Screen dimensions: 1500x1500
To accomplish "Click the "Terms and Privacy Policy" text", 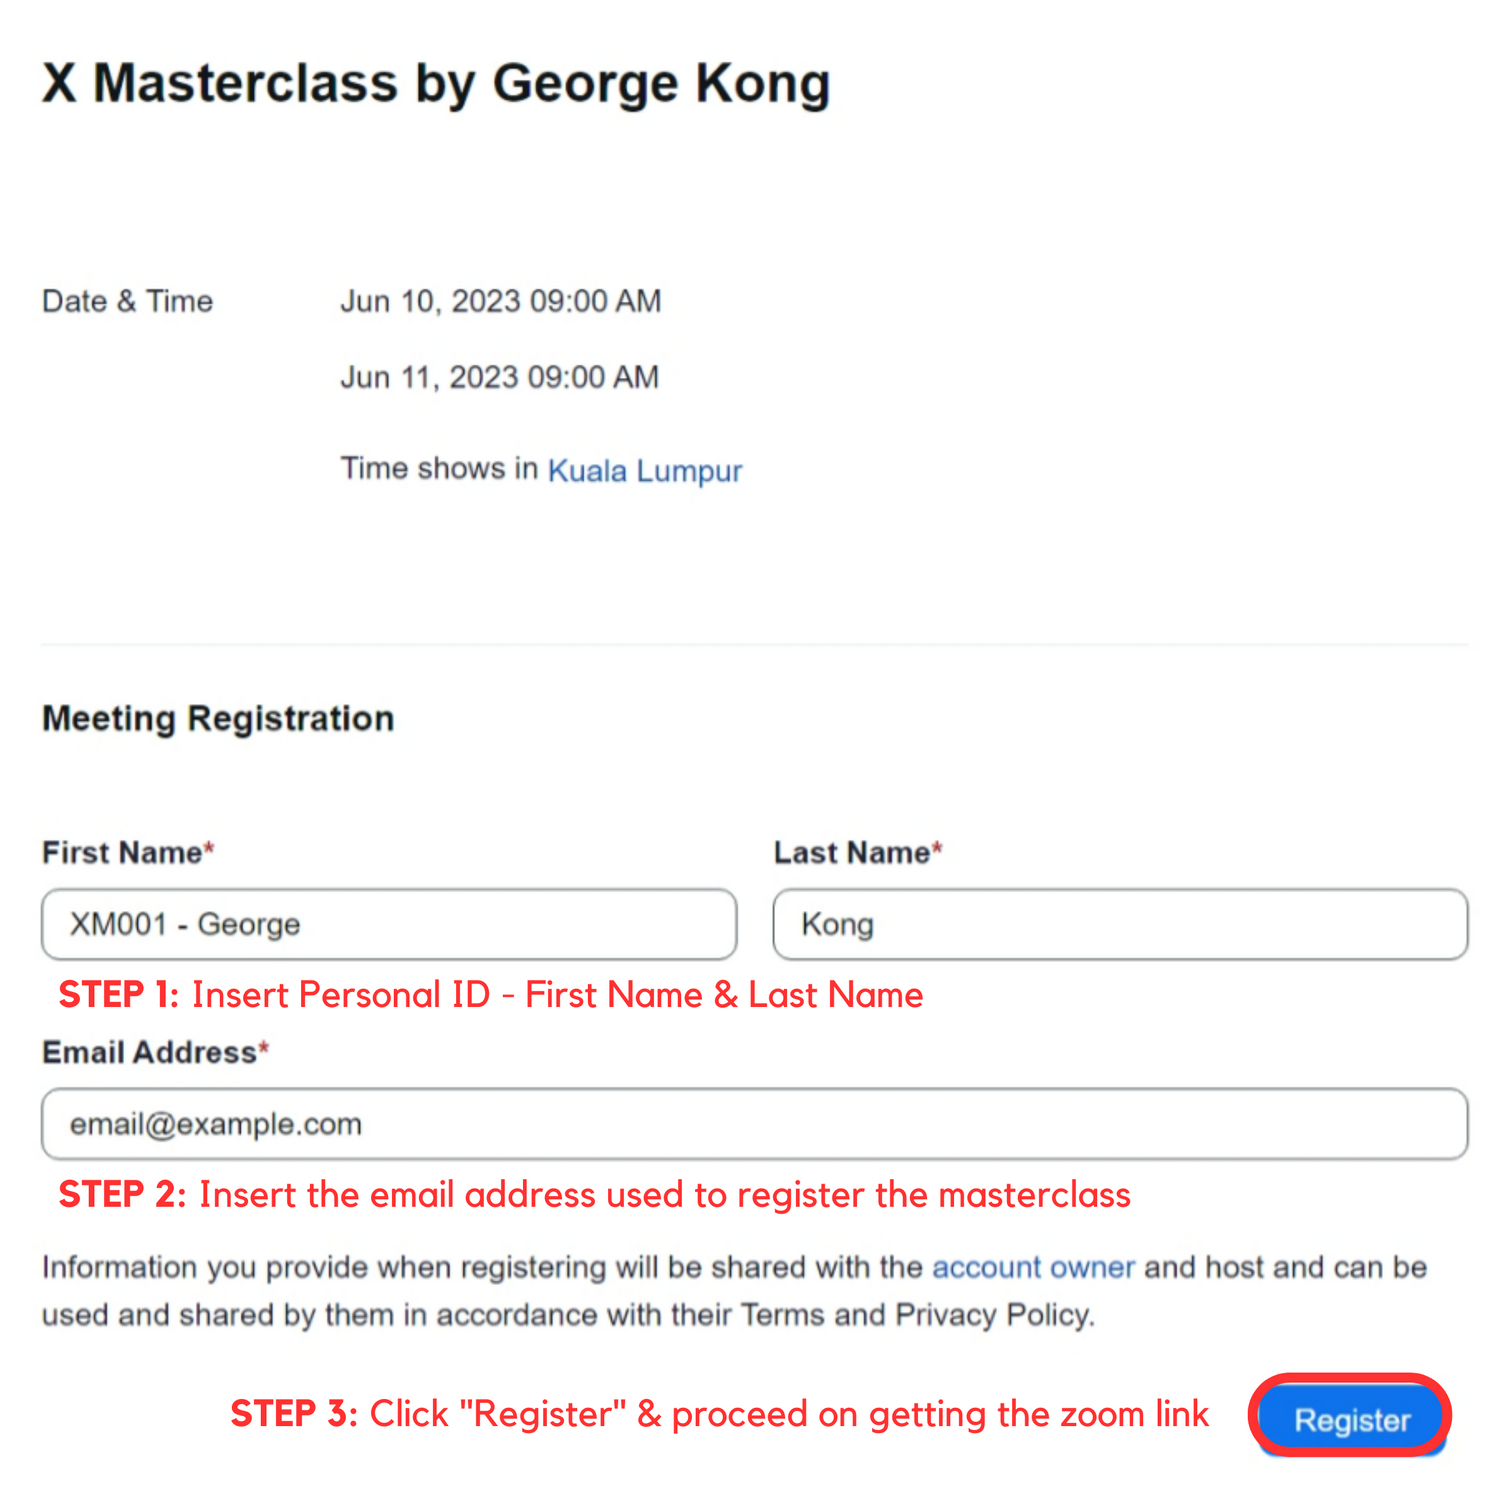I will click(x=917, y=1314).
